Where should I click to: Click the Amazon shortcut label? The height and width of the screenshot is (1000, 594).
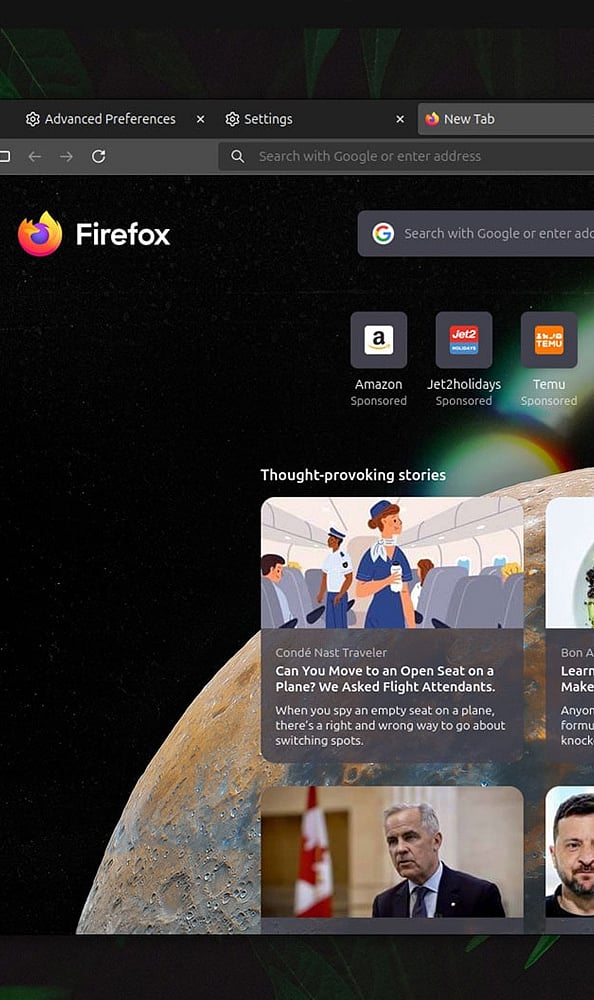coord(378,385)
